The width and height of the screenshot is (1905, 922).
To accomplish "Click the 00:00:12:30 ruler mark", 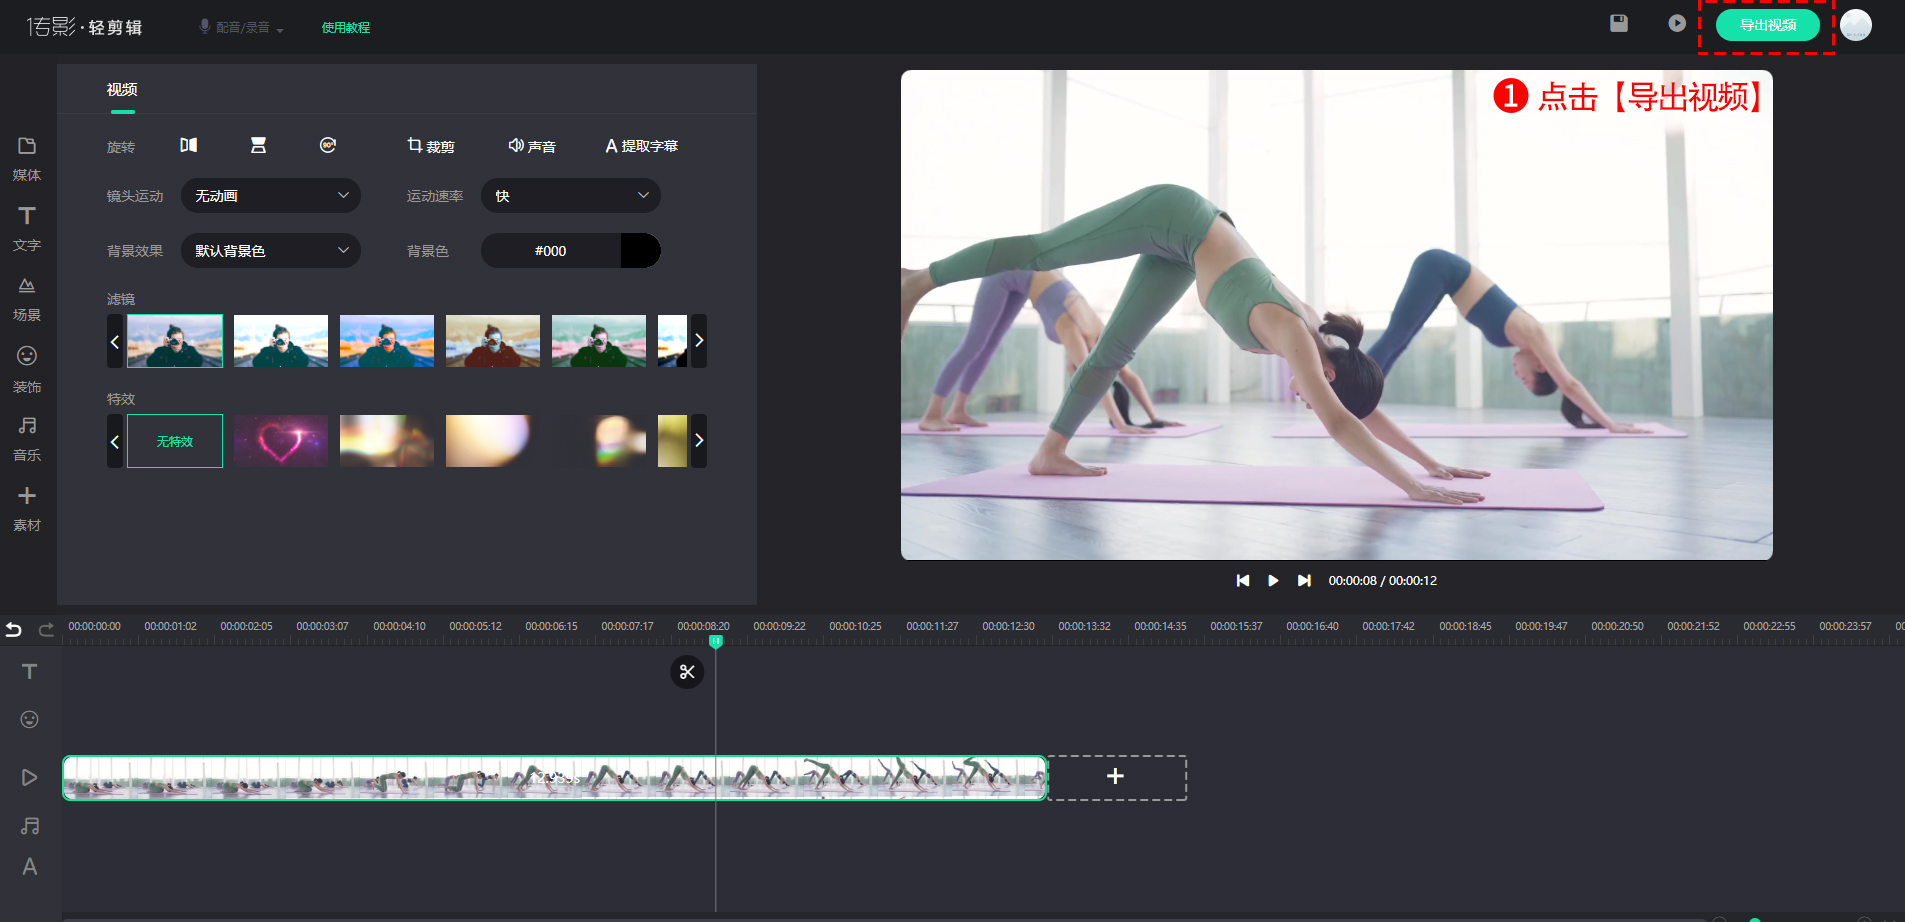I will click(x=1008, y=626).
